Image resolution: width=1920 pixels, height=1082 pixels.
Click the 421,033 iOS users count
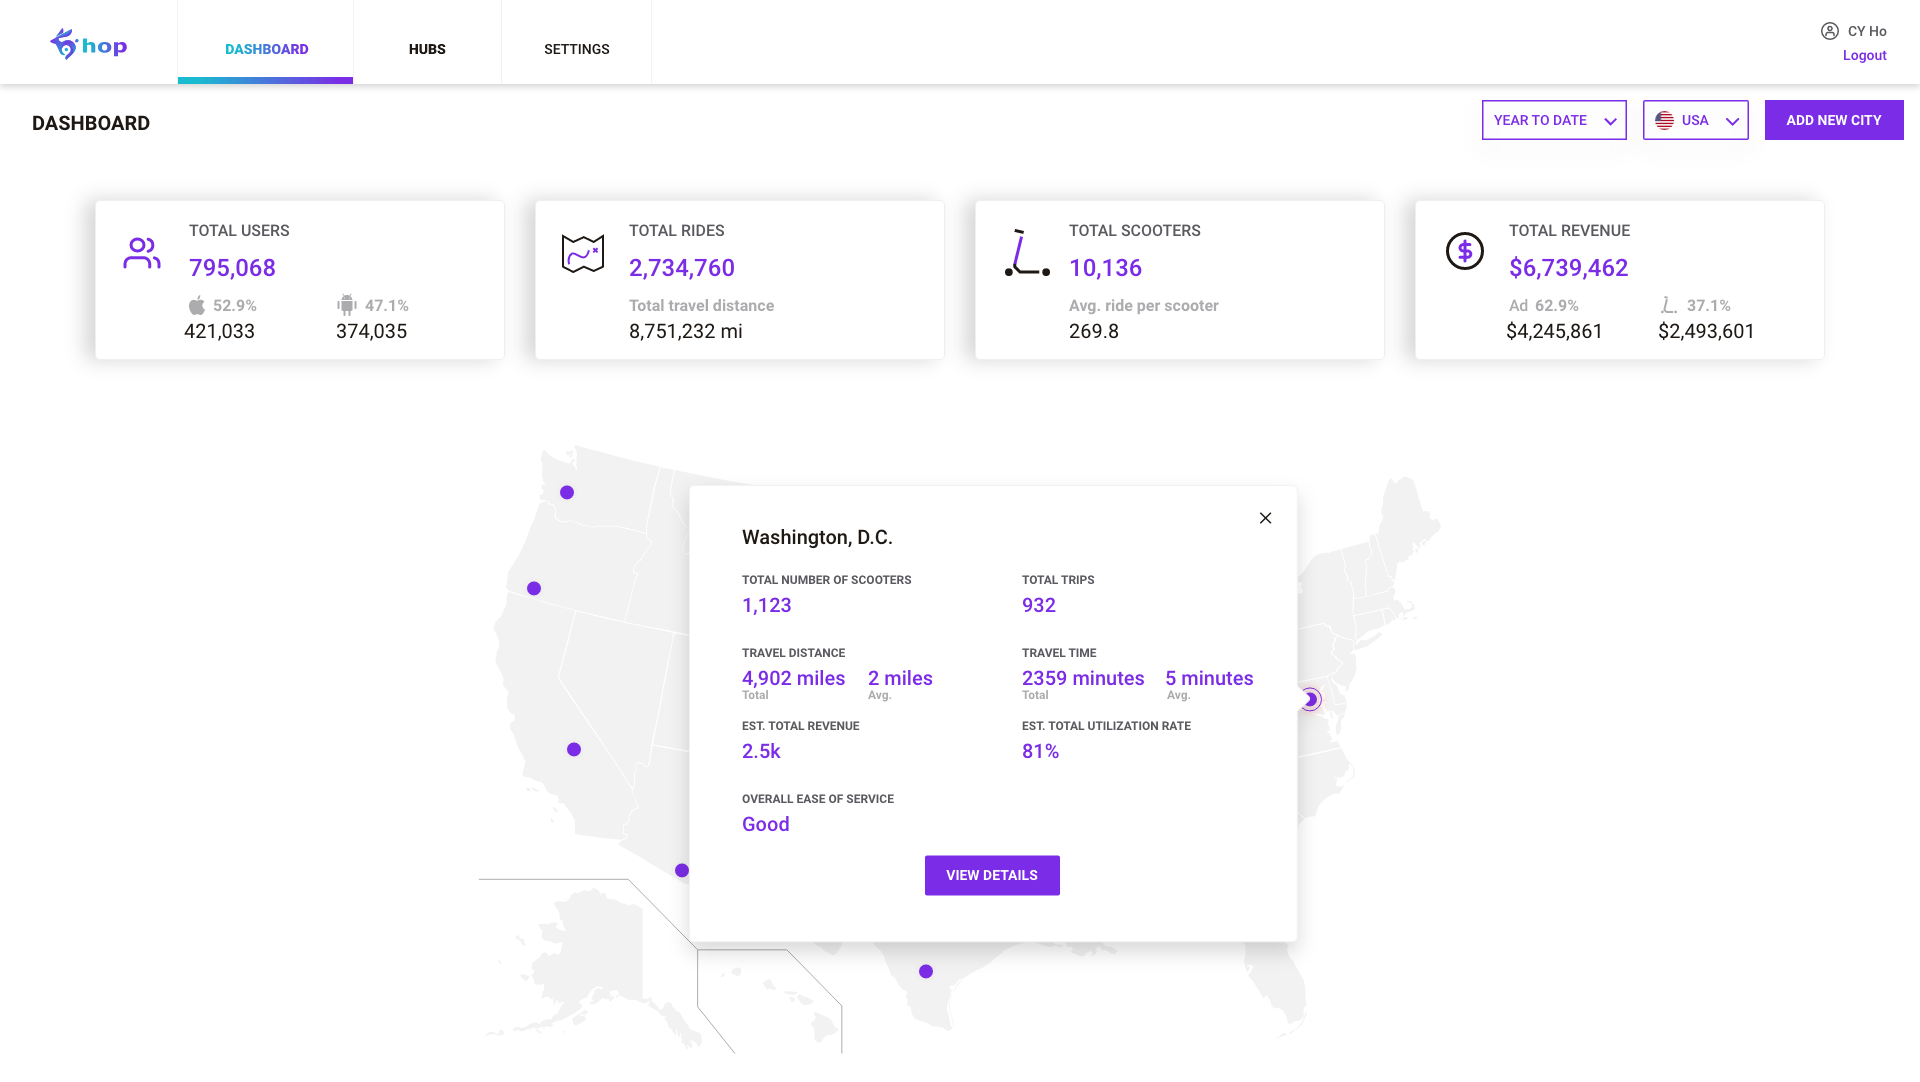coord(219,331)
